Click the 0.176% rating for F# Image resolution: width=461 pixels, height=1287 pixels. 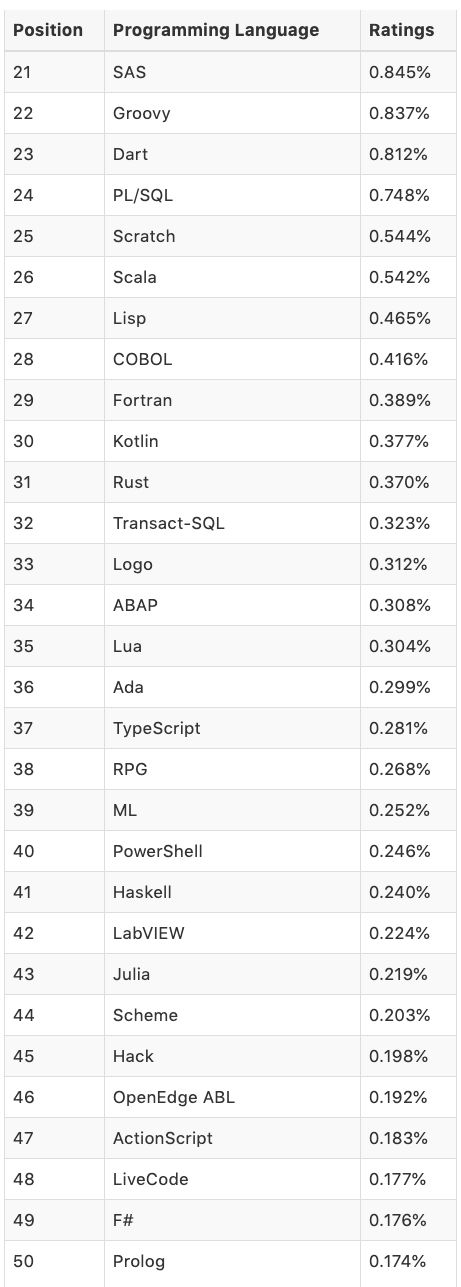[x=398, y=1220]
